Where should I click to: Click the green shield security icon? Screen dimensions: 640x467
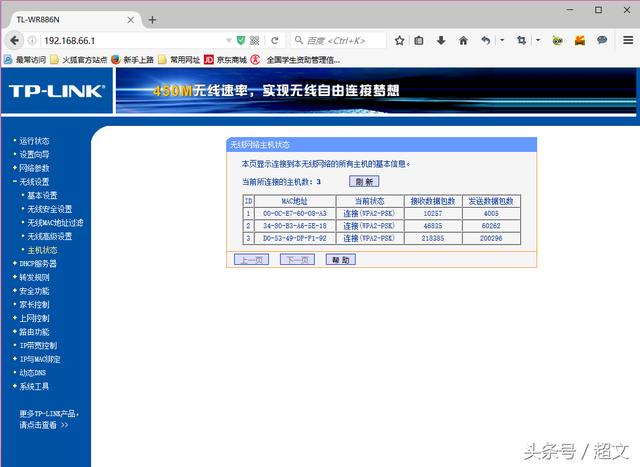click(x=241, y=40)
